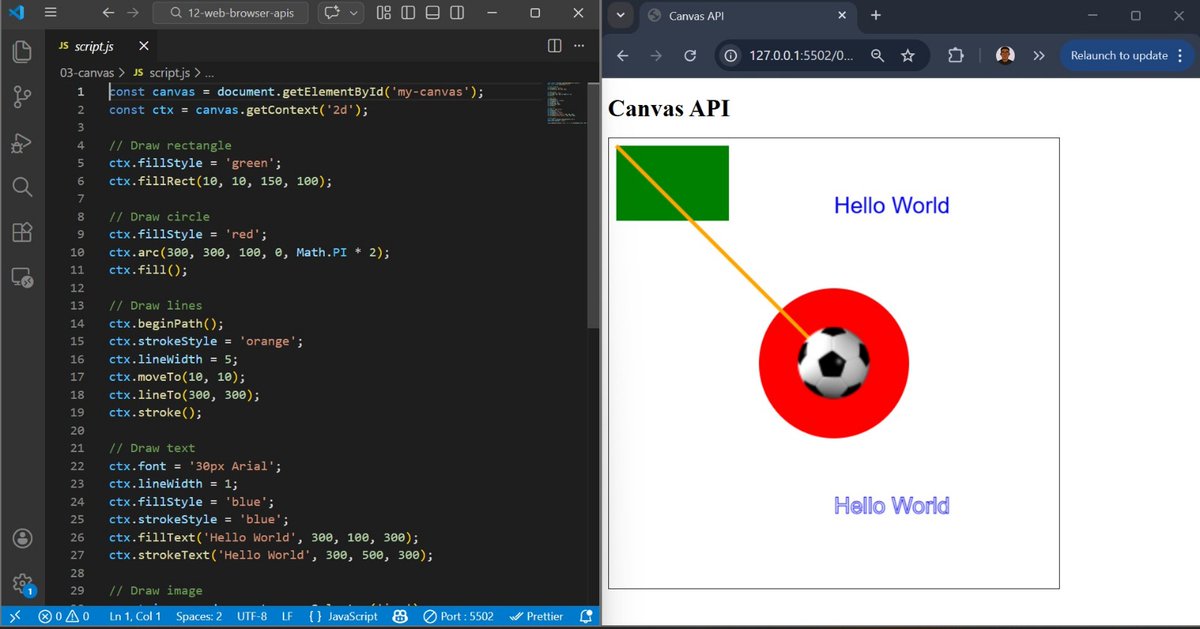Open Customize Layout in VS Code
Image resolution: width=1200 pixels, height=629 pixels.
[x=384, y=13]
